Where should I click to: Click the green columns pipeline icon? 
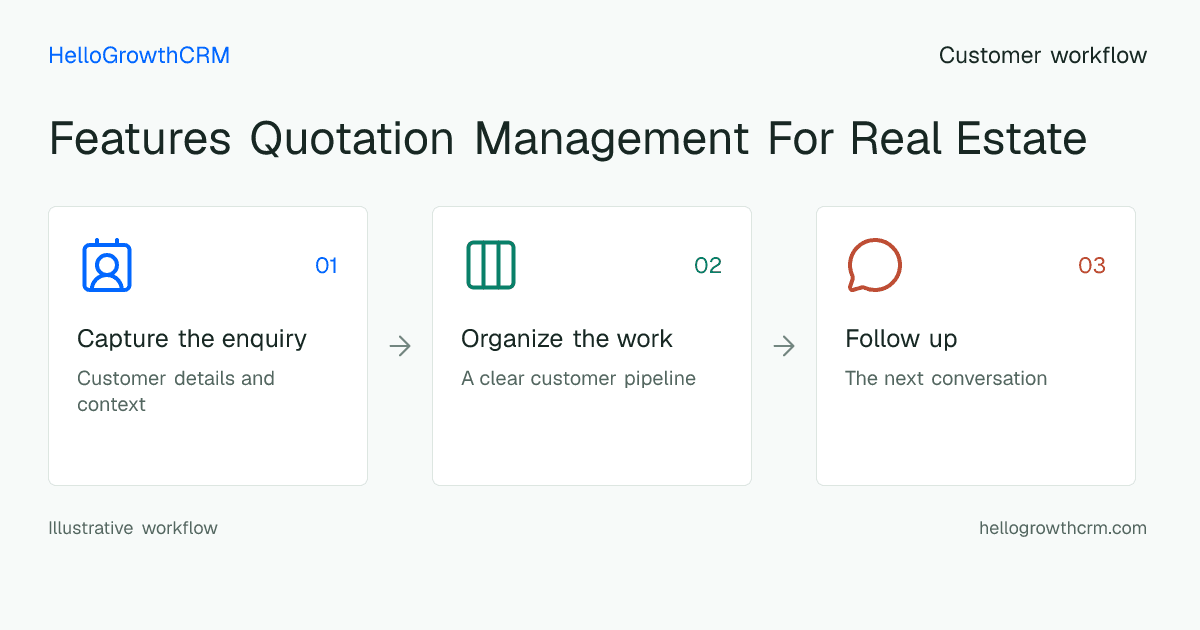[491, 265]
